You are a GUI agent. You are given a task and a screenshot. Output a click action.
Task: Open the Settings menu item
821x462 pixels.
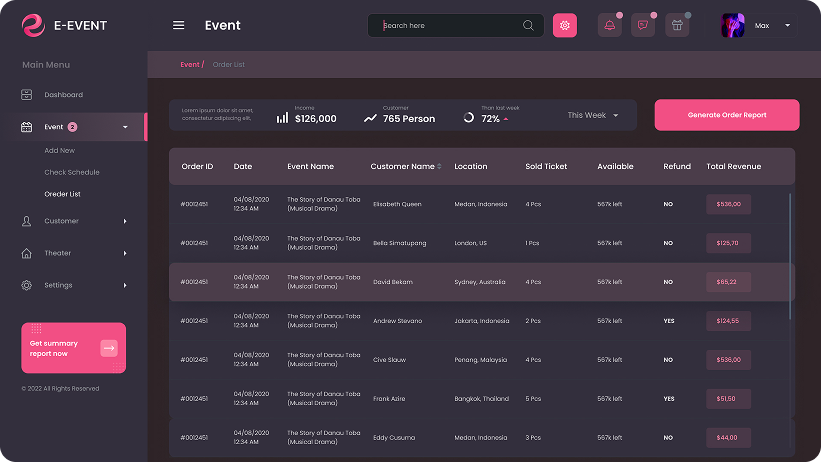pyautogui.click(x=58, y=285)
